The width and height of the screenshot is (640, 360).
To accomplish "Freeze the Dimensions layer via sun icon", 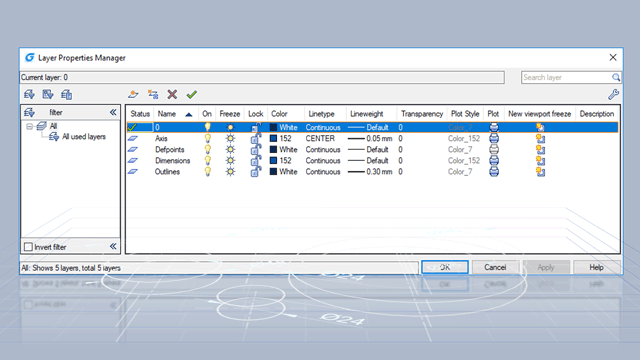I will [230, 160].
